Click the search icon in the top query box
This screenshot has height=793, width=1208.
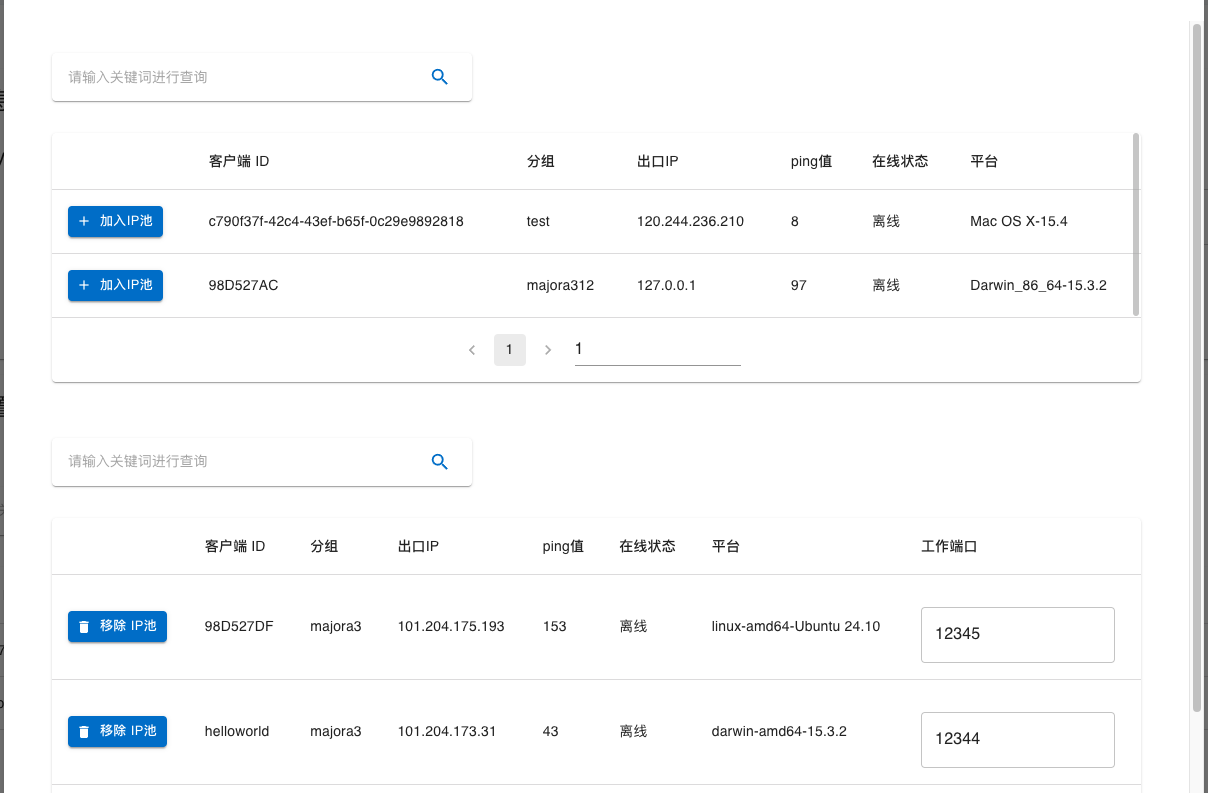click(439, 77)
